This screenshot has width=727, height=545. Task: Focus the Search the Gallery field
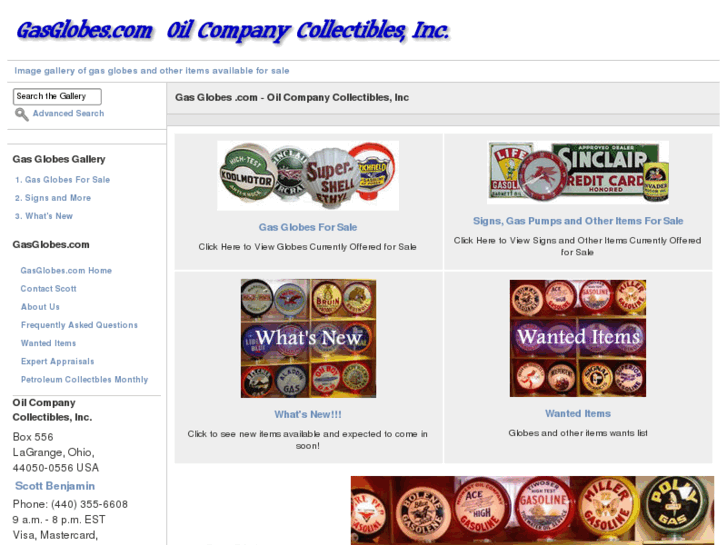click(x=57, y=96)
